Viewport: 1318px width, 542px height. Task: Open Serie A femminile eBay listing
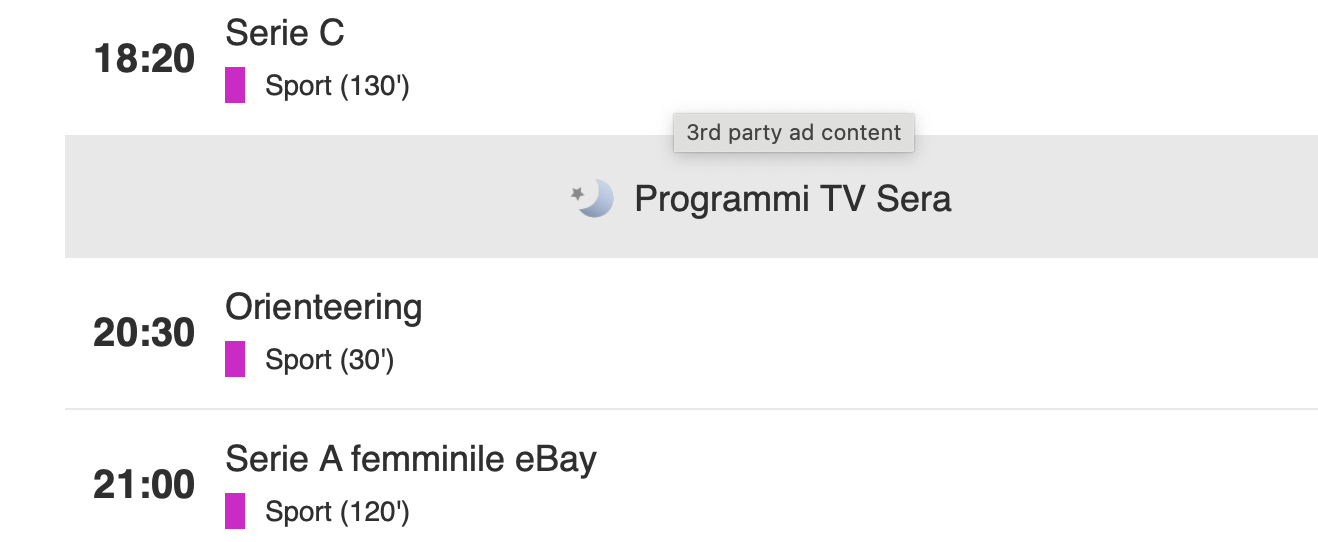click(410, 459)
